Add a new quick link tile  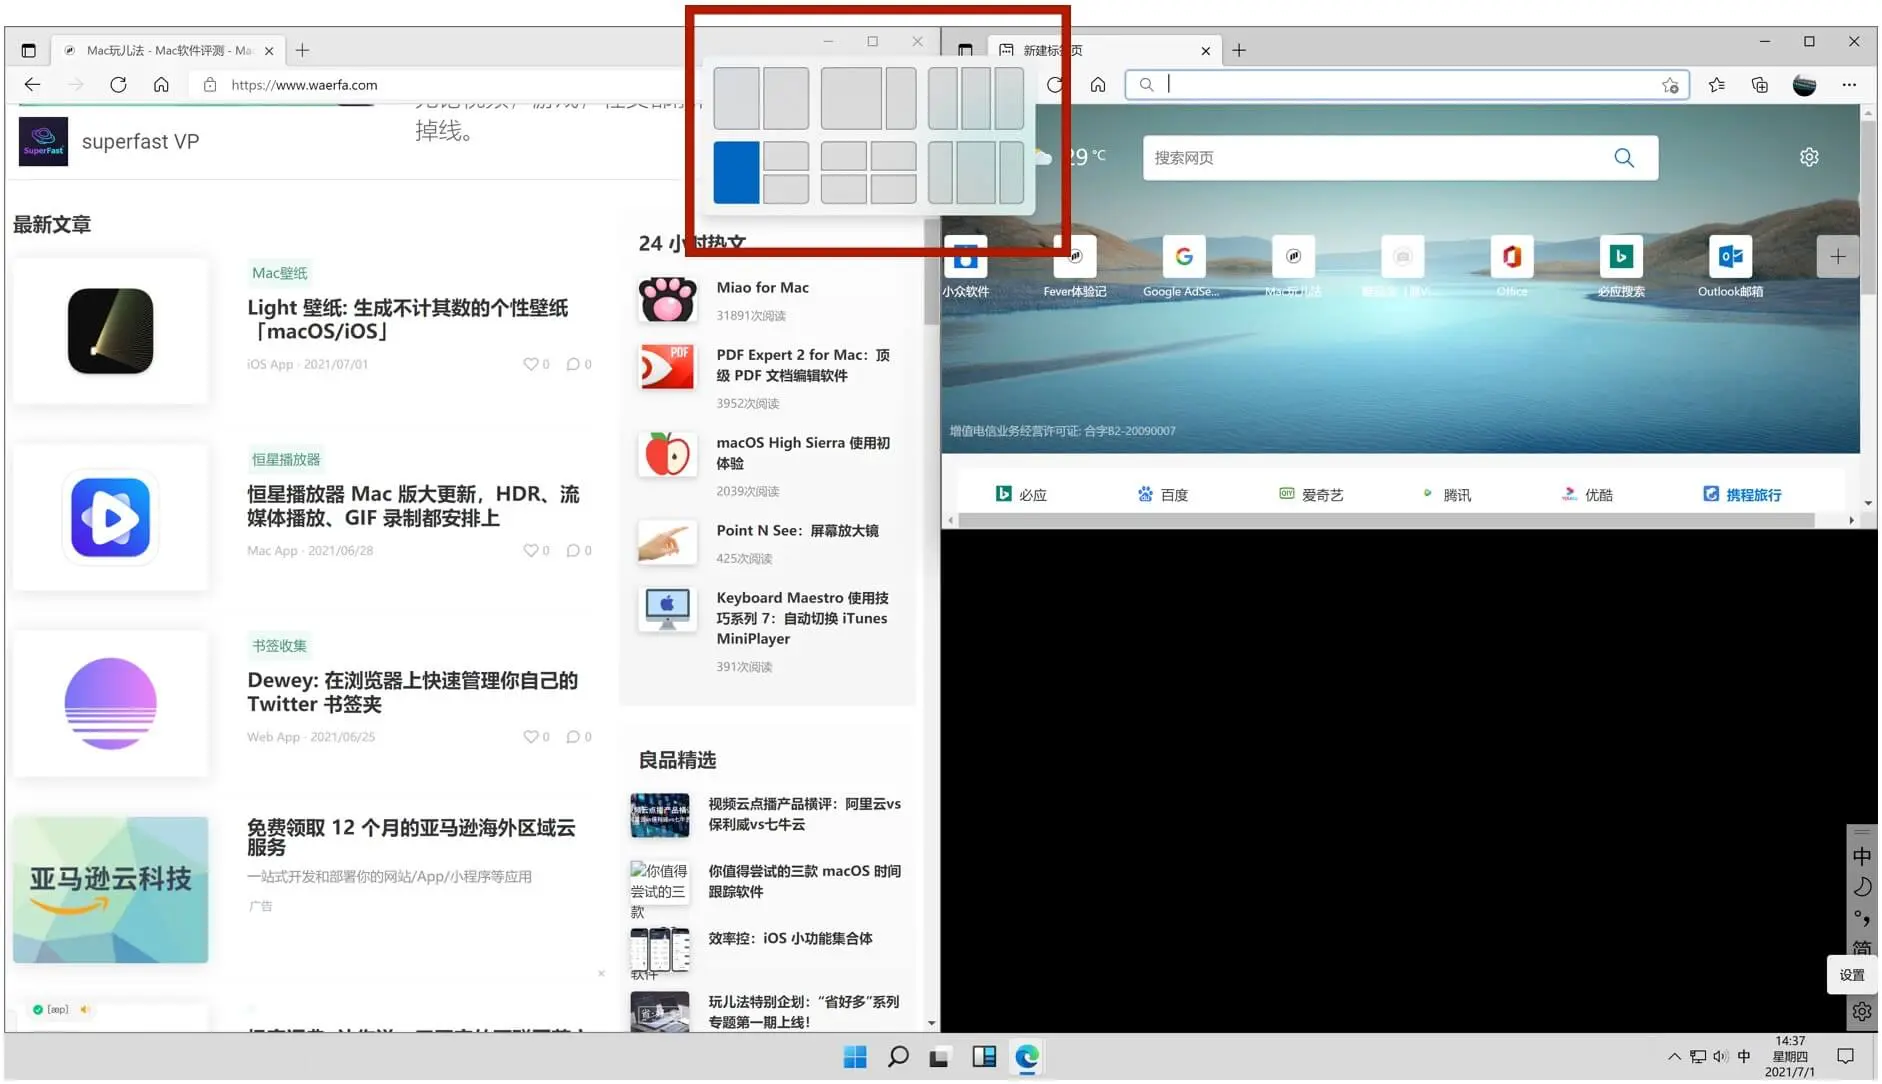click(x=1838, y=257)
